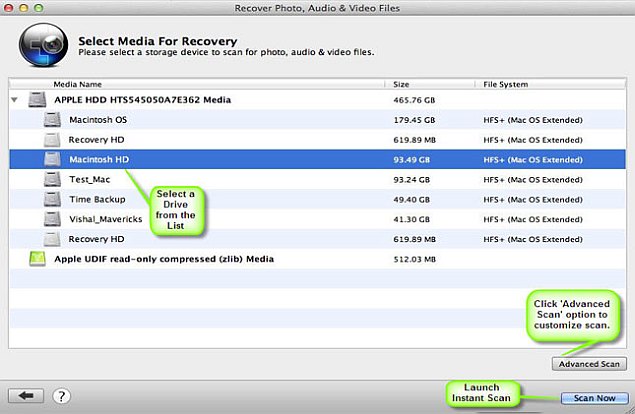
Task: Open help with the question mark button
Action: tap(62, 396)
